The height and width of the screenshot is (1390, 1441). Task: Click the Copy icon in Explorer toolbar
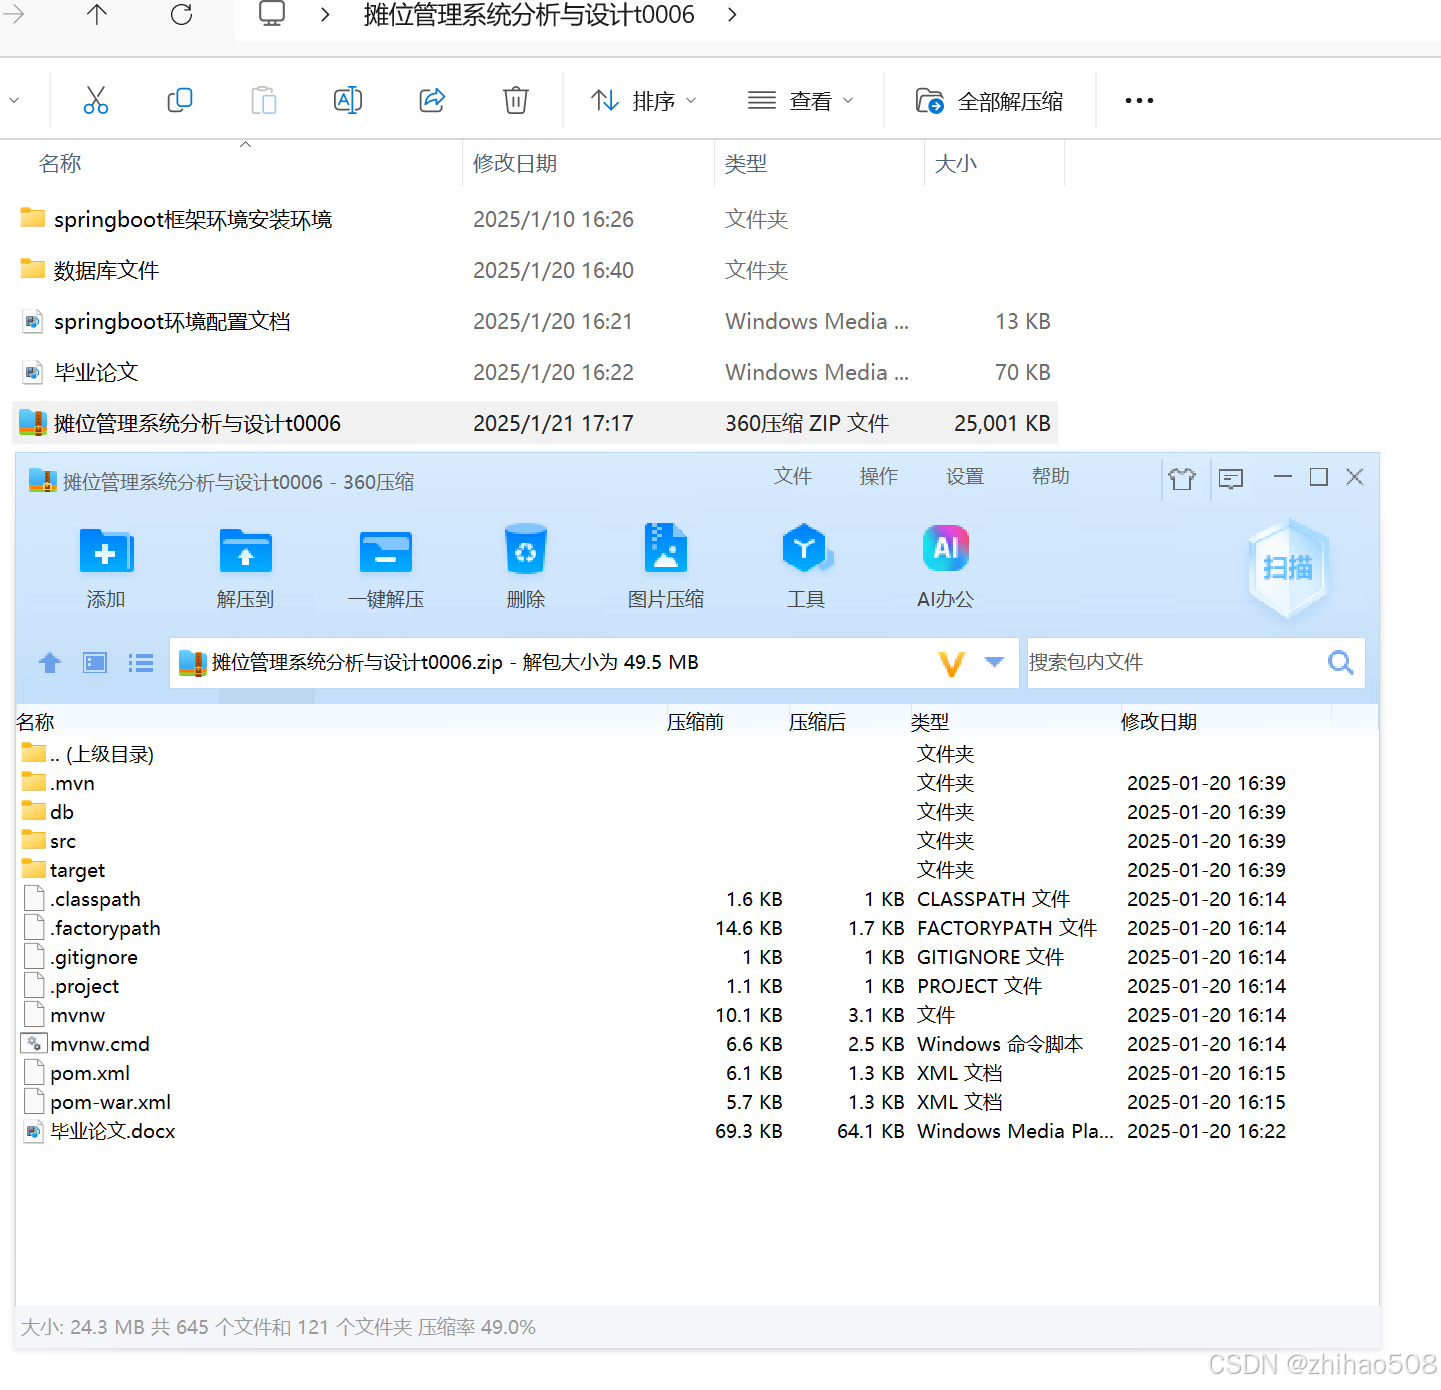pos(180,100)
